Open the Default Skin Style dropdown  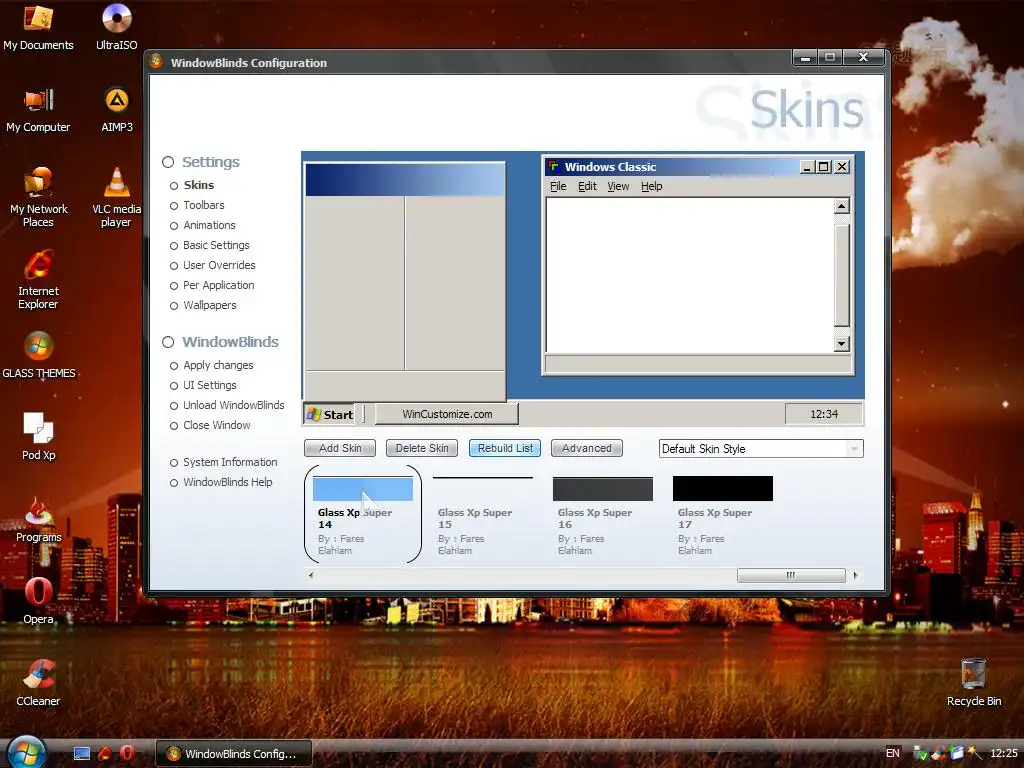pyautogui.click(x=761, y=449)
